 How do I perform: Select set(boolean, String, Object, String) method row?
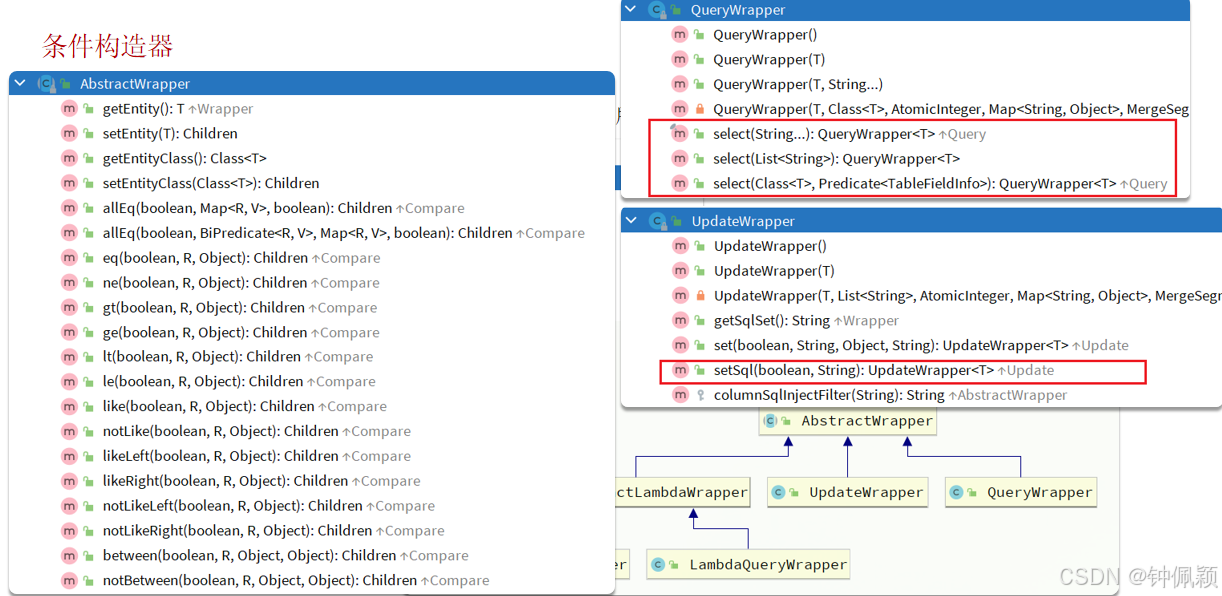pyautogui.click(x=921, y=345)
